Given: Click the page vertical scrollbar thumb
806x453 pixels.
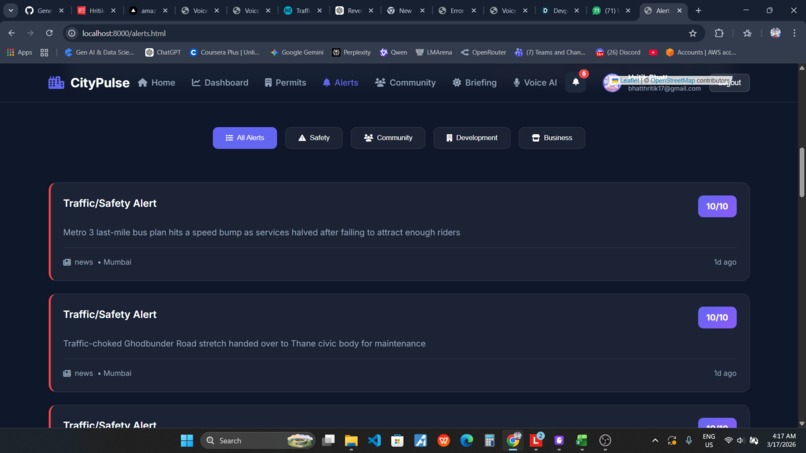Looking at the screenshot, I should 802,172.
